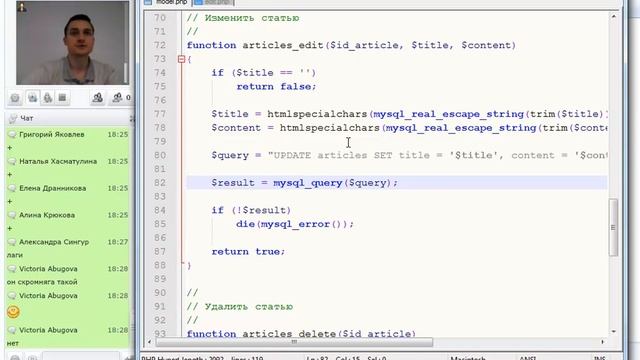Click the bubble icon next to Наталья Хасматулина

[x=12, y=161]
